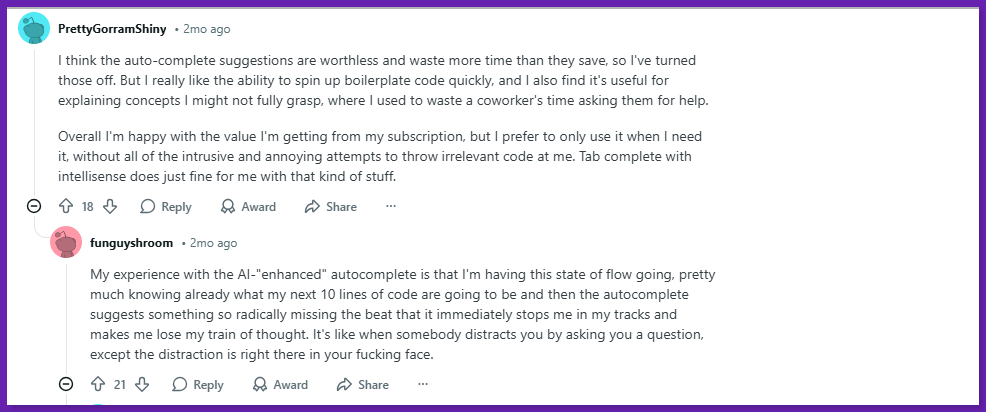Reply to PrettyGorramShiny's comment

tap(166, 206)
